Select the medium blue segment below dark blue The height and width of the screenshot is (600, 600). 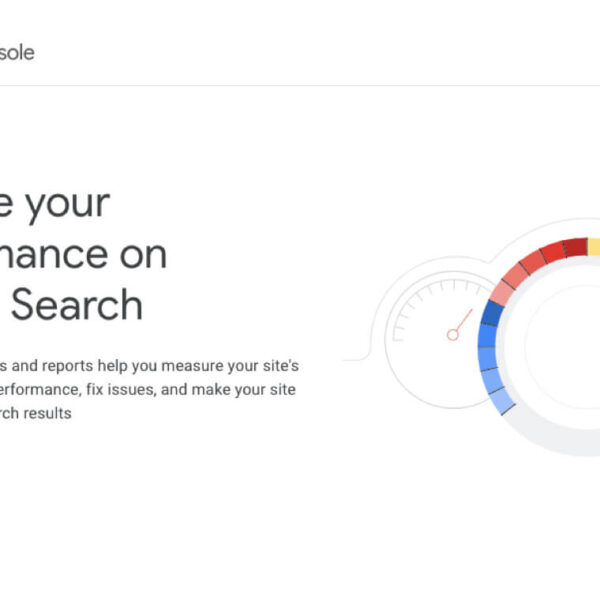click(x=488, y=336)
